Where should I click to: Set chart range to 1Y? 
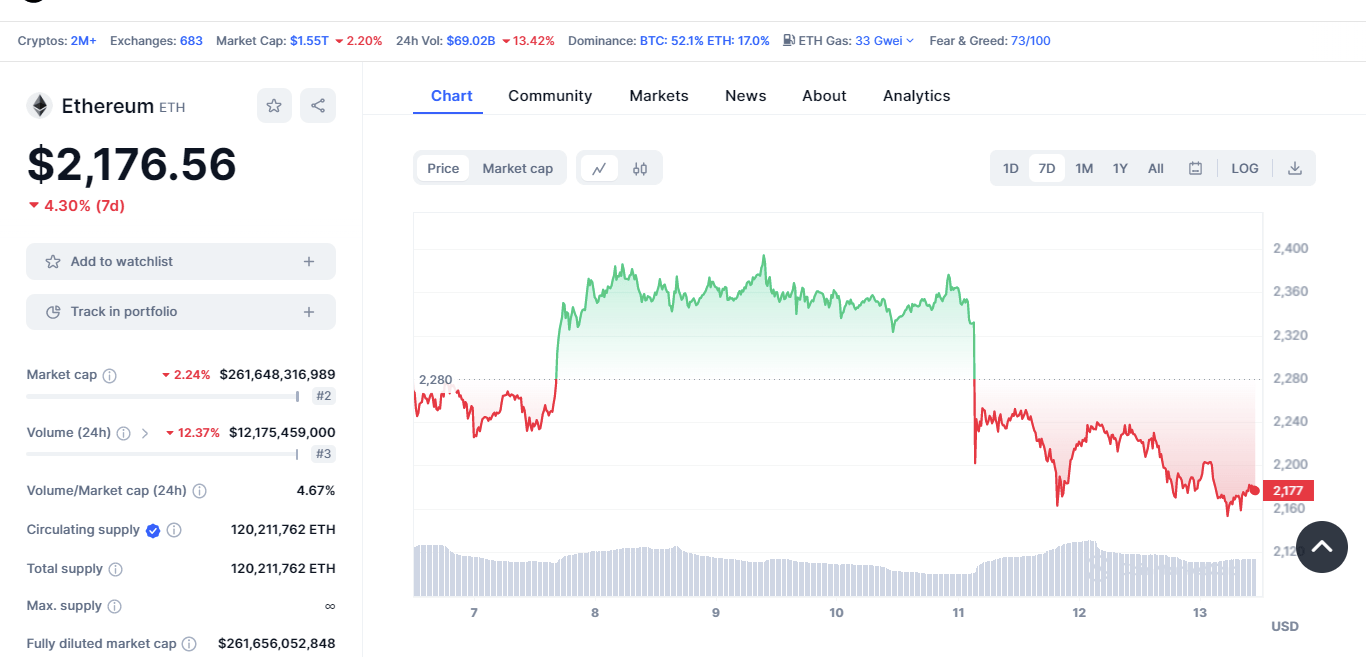pos(1120,168)
